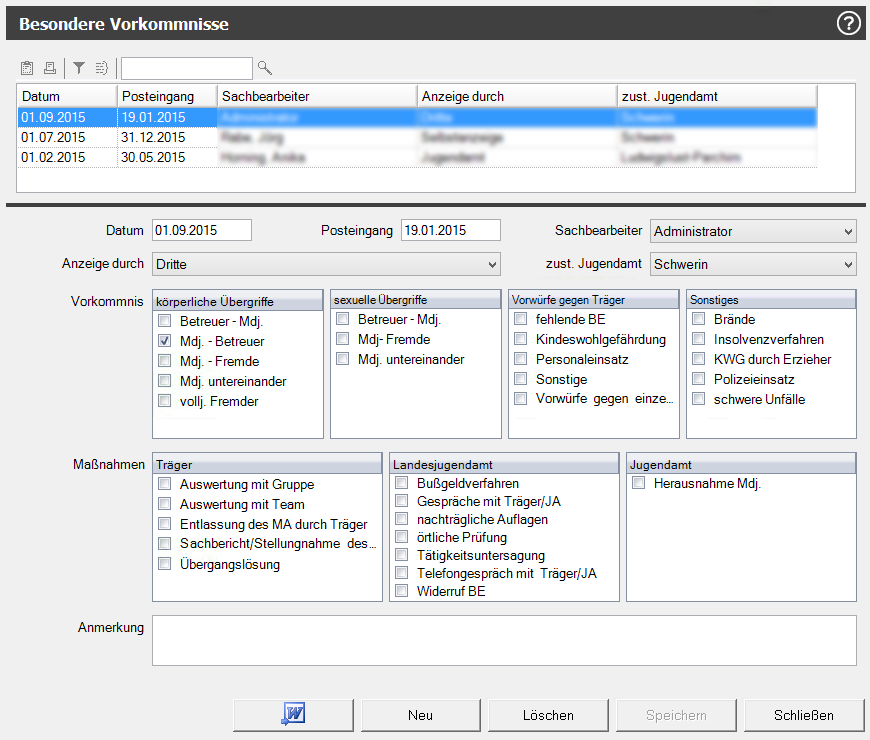Click the funnel filter icon

point(79,68)
